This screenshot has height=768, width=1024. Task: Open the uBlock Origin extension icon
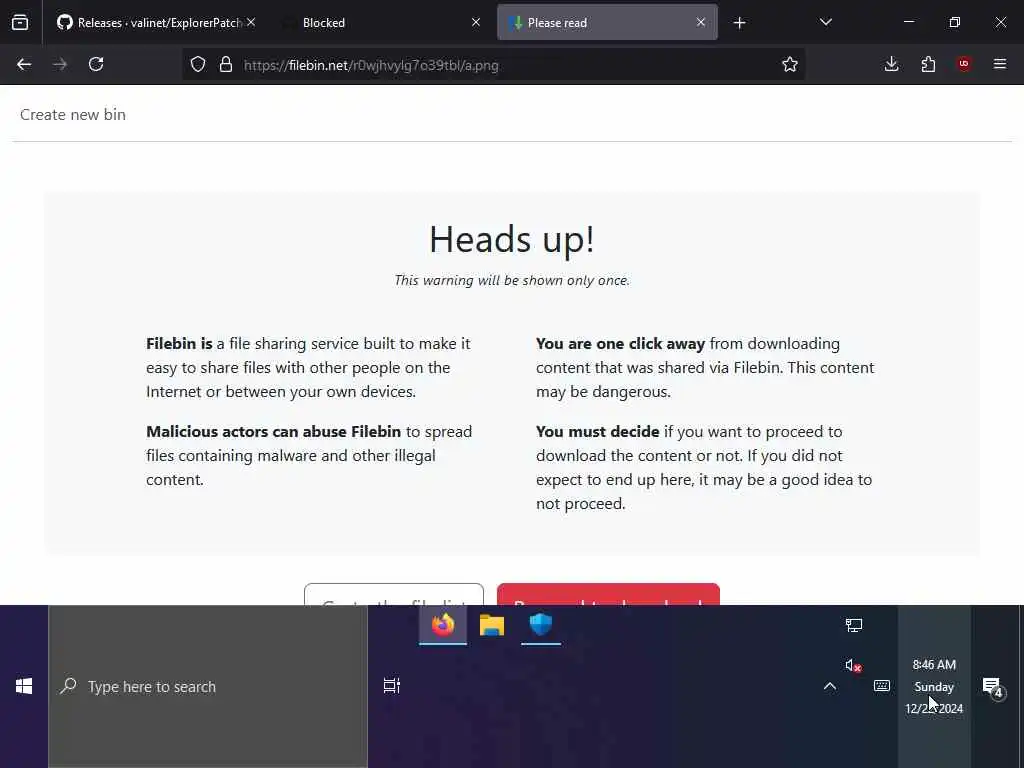pos(964,64)
